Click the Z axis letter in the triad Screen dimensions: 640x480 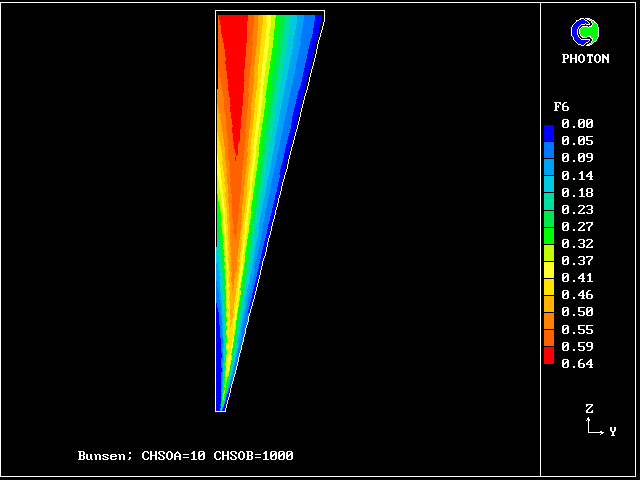[x=590, y=409]
